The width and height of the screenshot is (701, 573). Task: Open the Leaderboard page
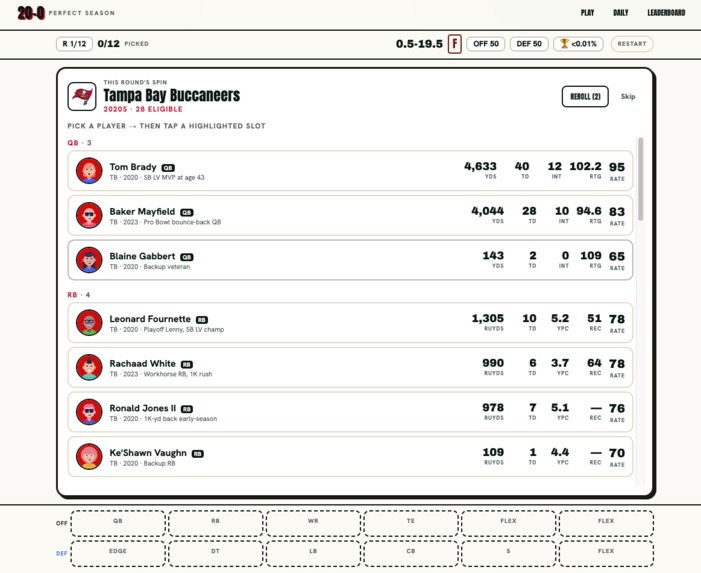[x=666, y=13]
